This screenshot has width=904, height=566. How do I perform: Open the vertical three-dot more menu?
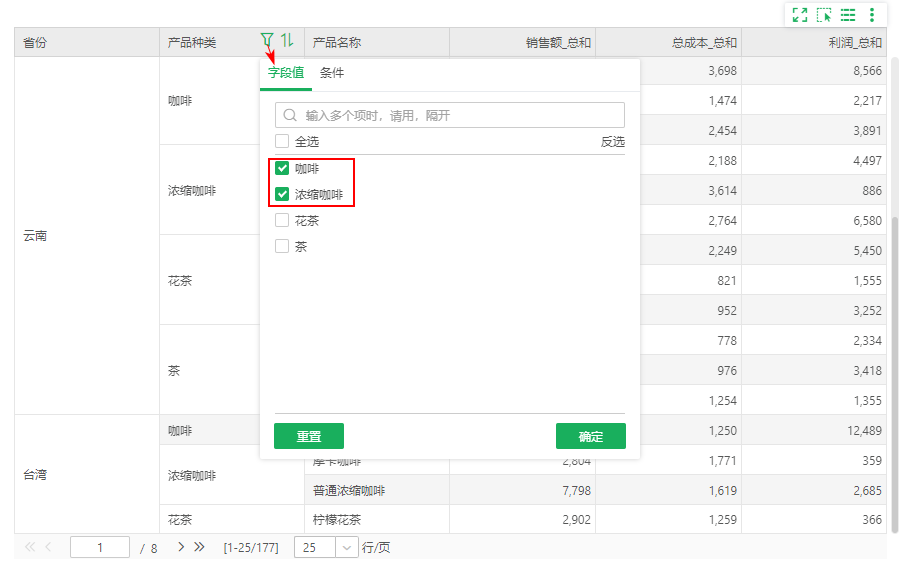872,15
